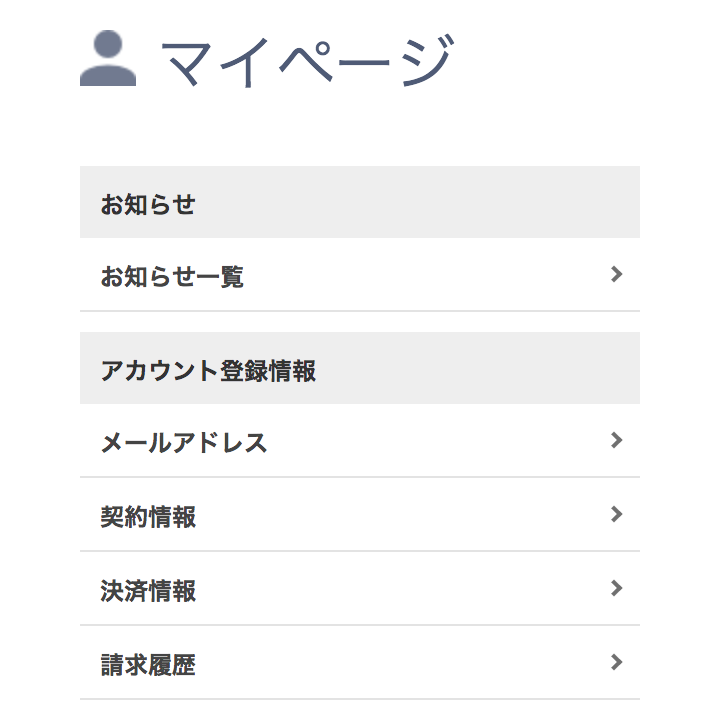Click the empty area of the 請求履歴 row
The image size is (712, 716).
[x=402, y=663]
